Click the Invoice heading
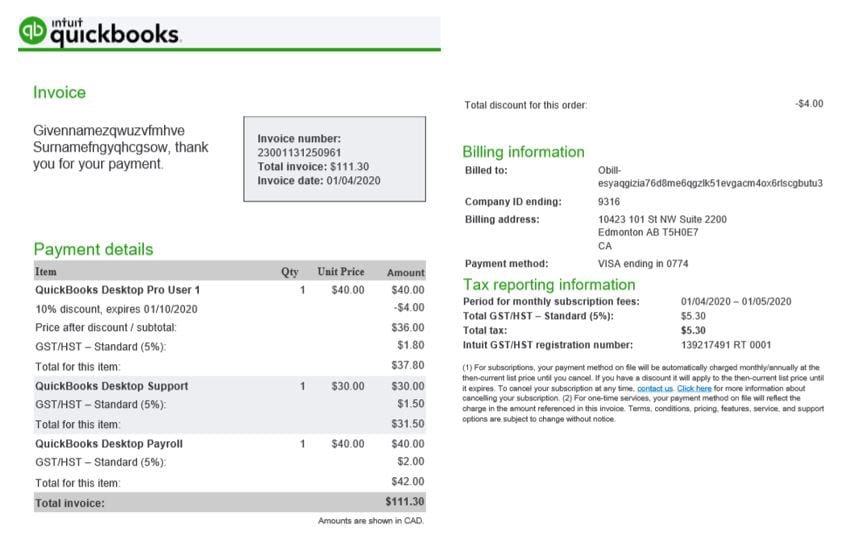Image resolution: width=857 pixels, height=535 pixels. click(x=59, y=92)
